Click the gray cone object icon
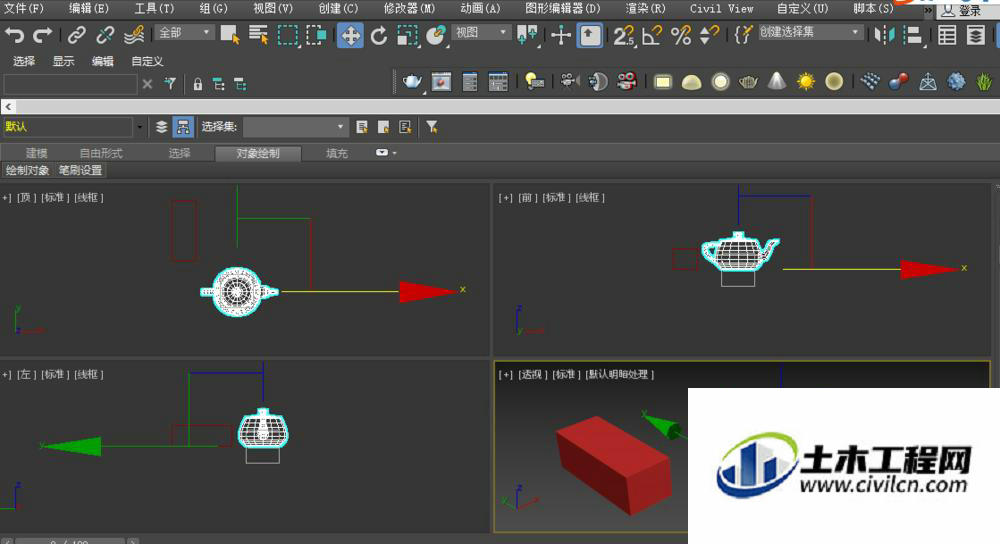This screenshot has width=1000, height=544. point(777,82)
